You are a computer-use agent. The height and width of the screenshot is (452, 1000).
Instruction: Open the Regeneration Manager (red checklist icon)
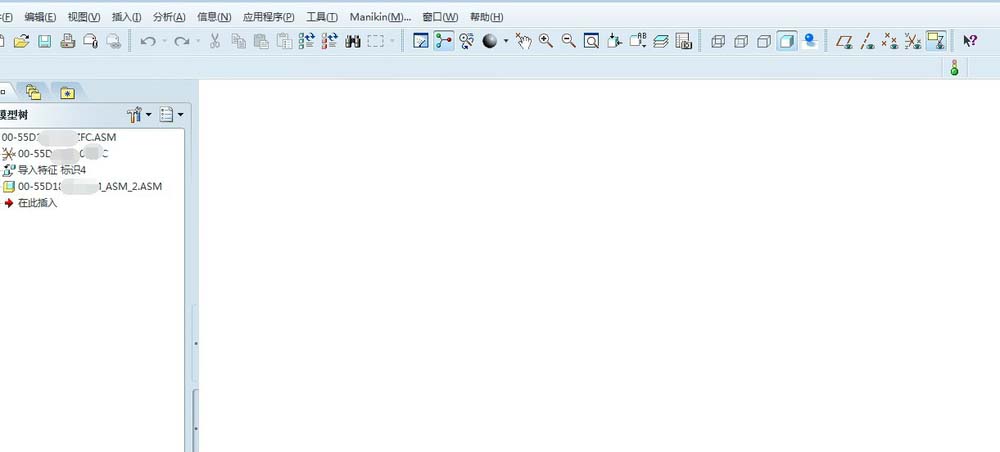tap(330, 41)
